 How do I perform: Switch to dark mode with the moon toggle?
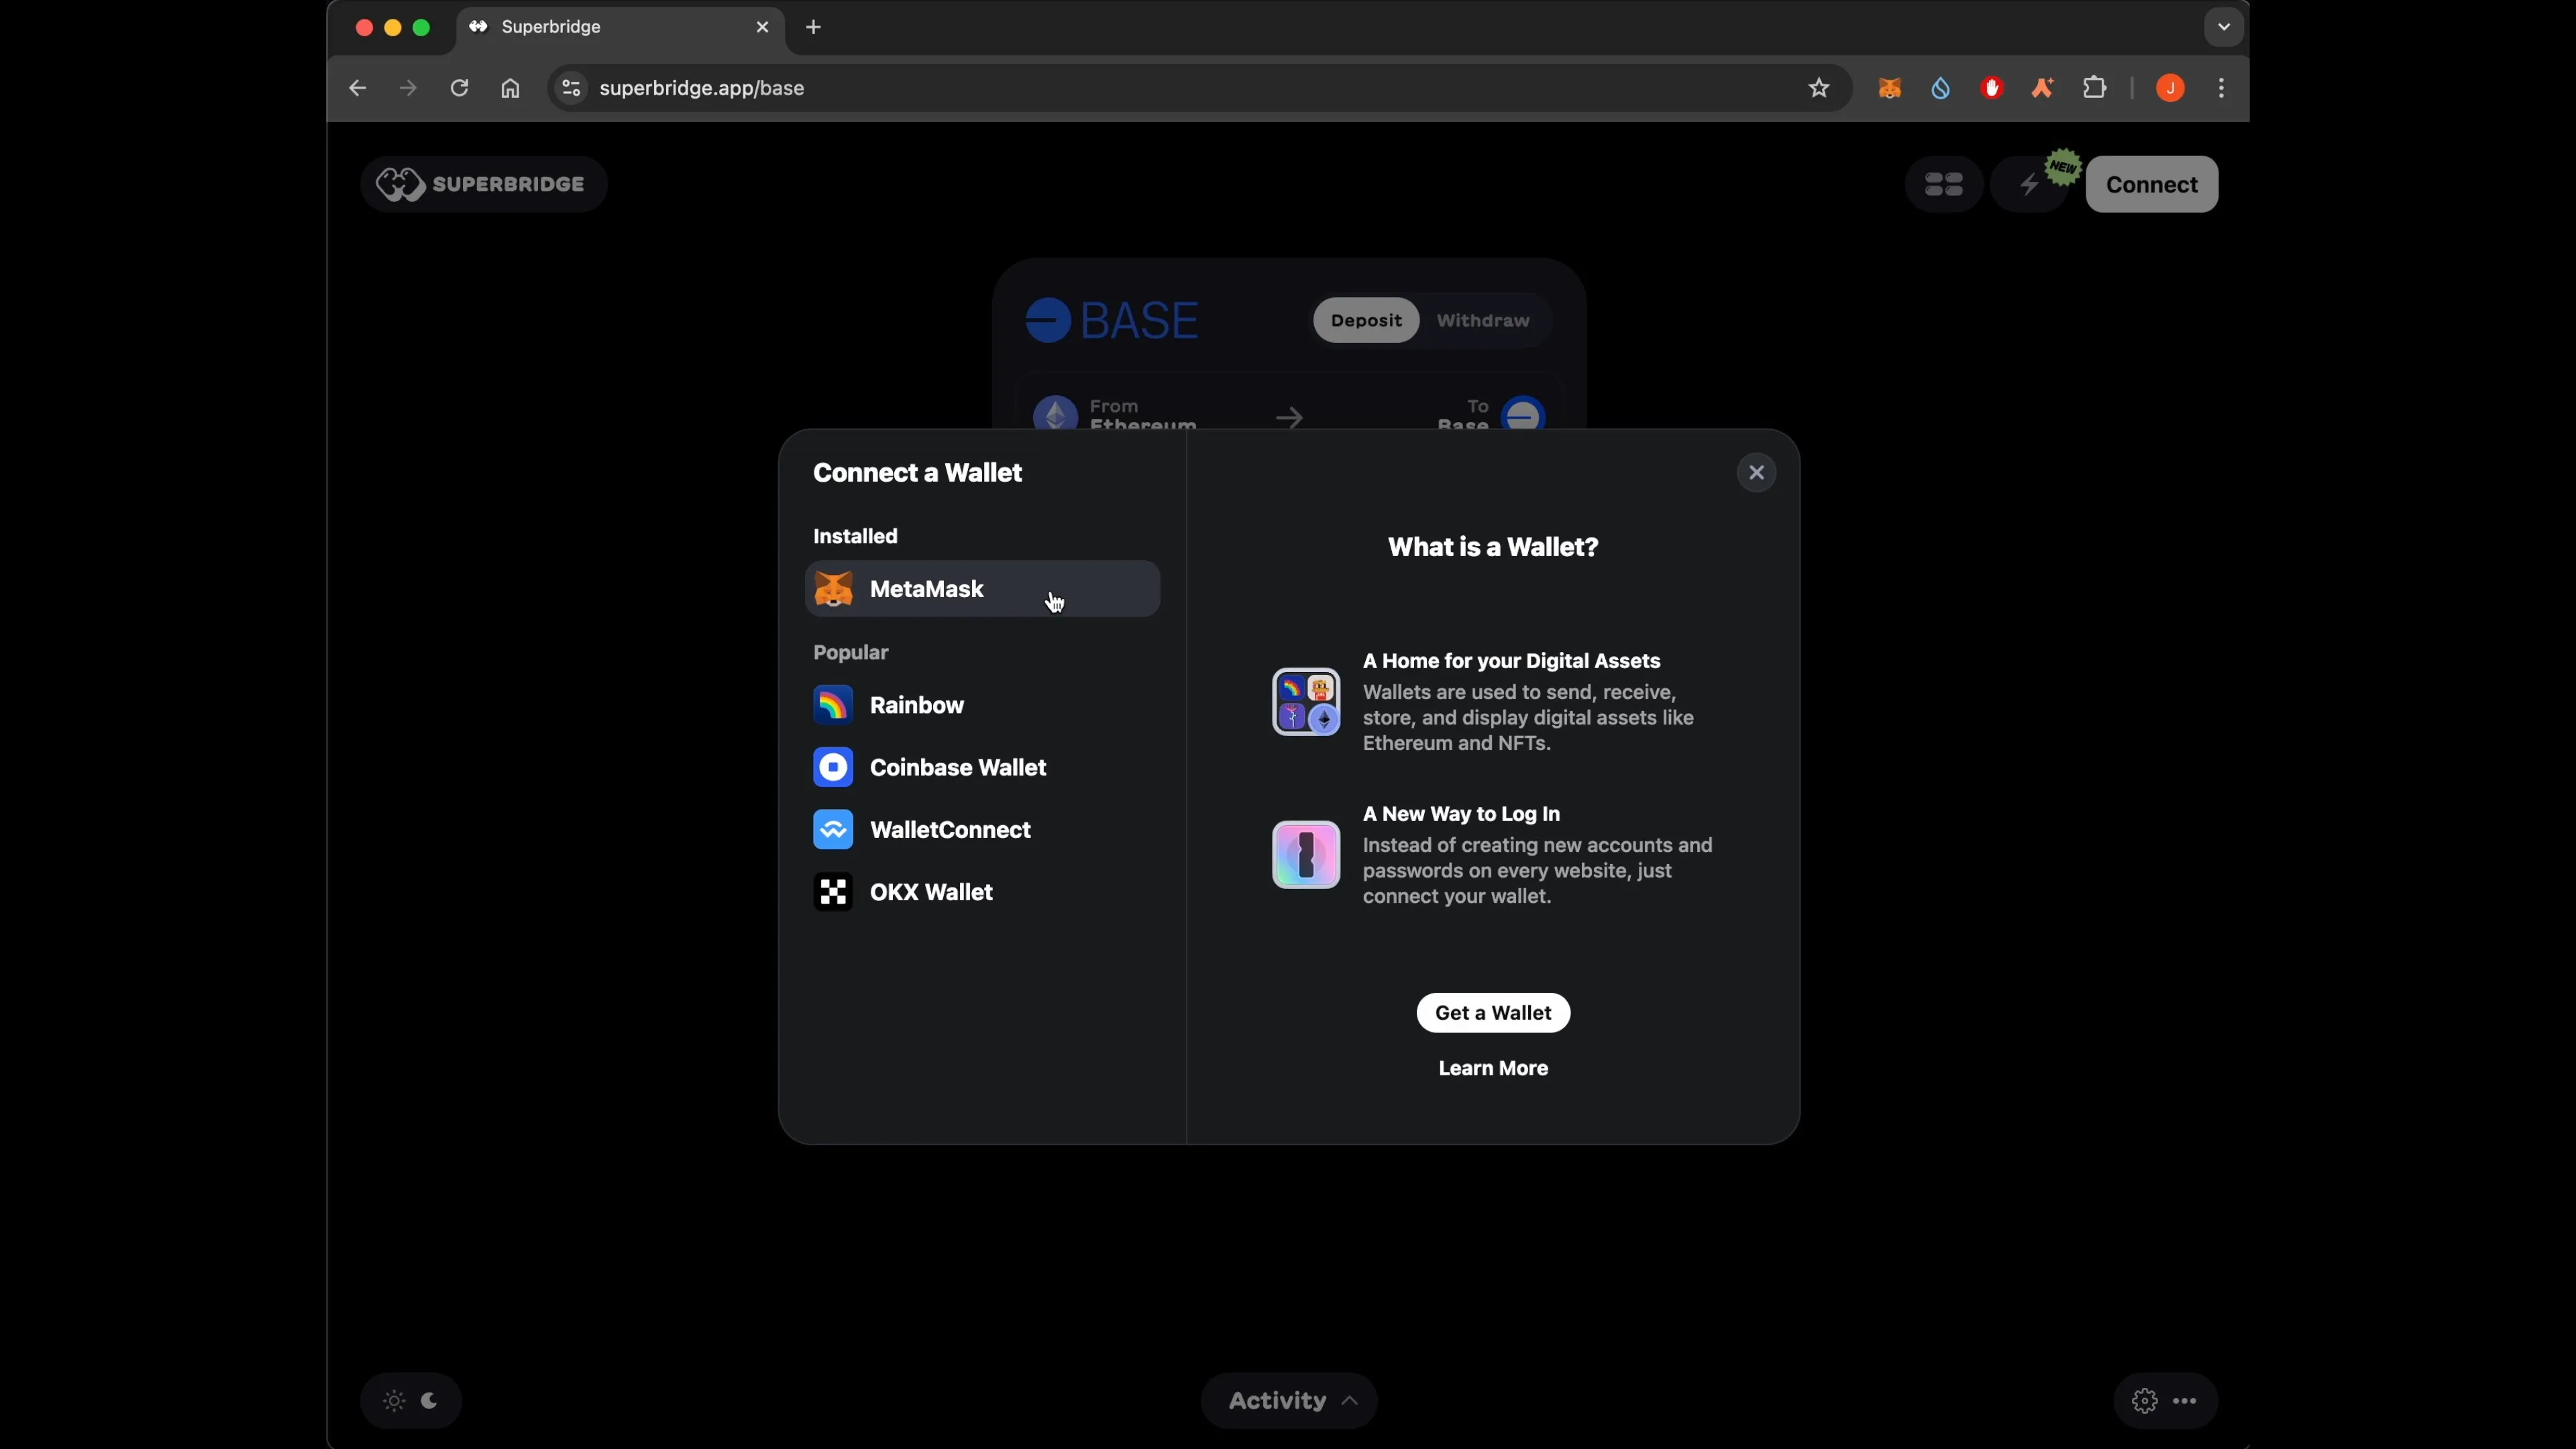coord(430,1400)
